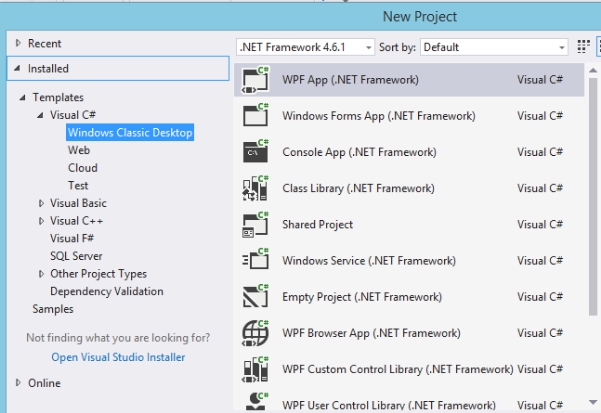Switch to small icons grid view
Screen dimensions: 601x413
coord(583,47)
